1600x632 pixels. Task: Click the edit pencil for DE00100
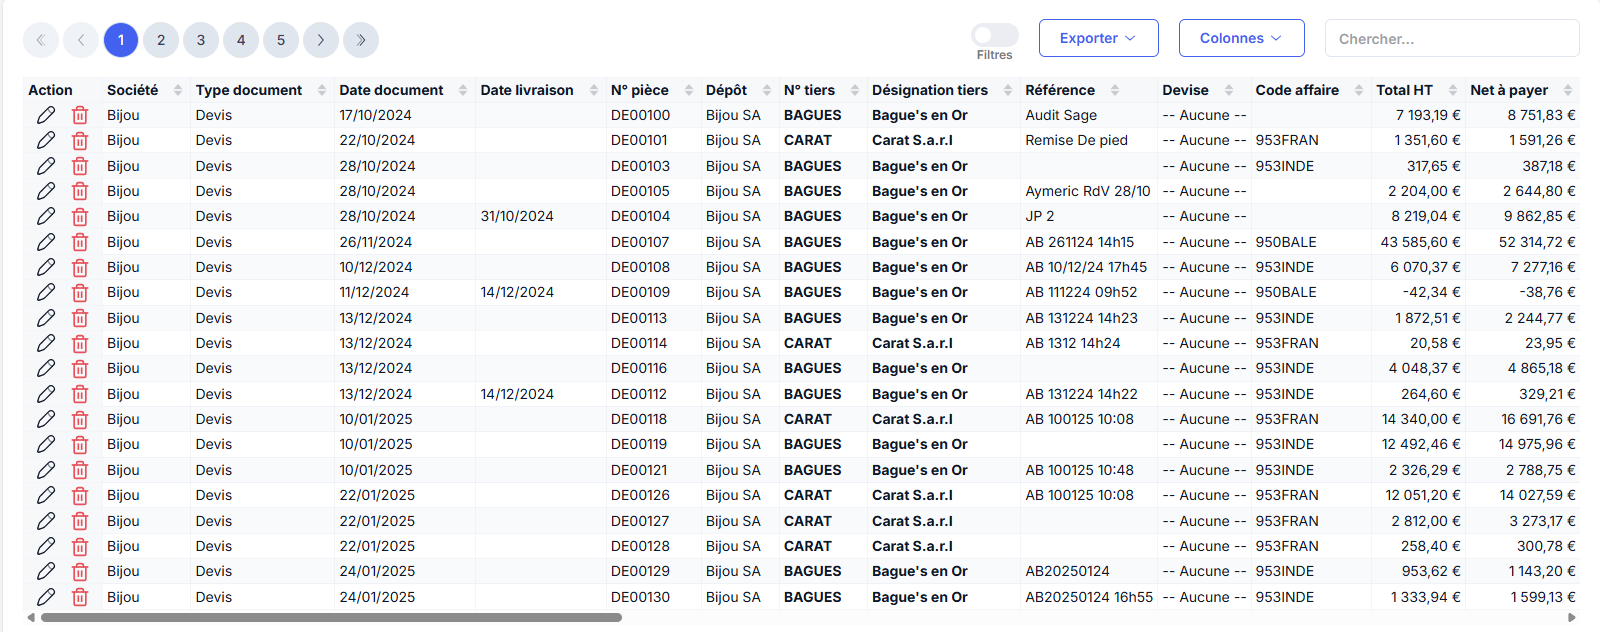(x=46, y=115)
